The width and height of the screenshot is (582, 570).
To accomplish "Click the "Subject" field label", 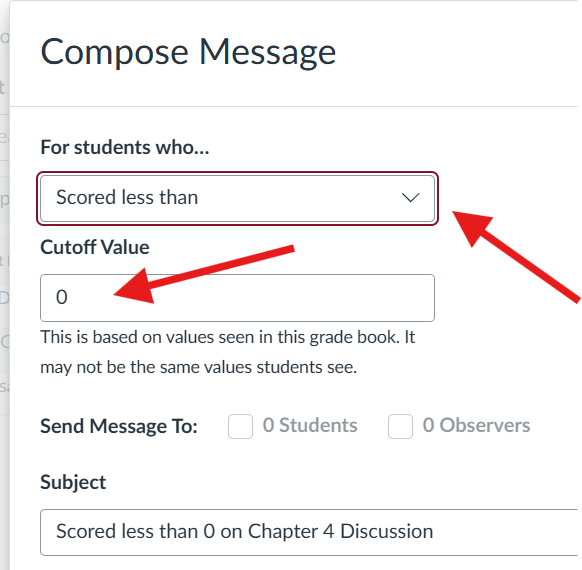I will click(73, 482).
